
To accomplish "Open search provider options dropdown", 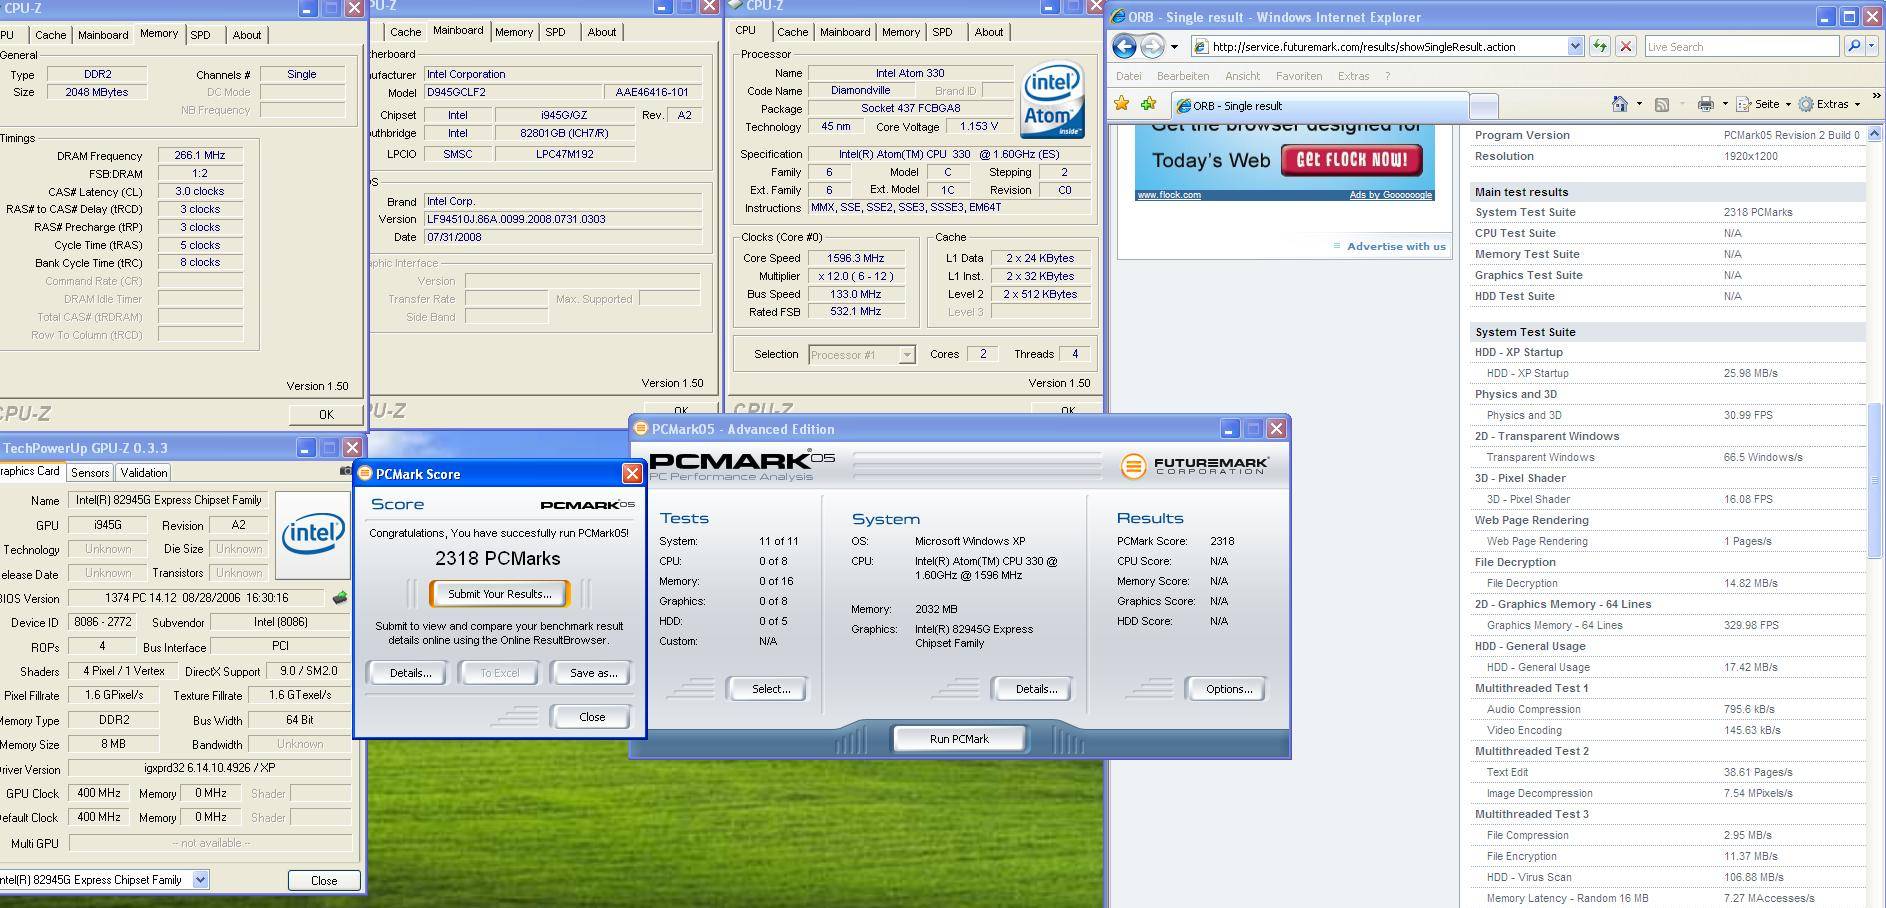I will 1871,46.
